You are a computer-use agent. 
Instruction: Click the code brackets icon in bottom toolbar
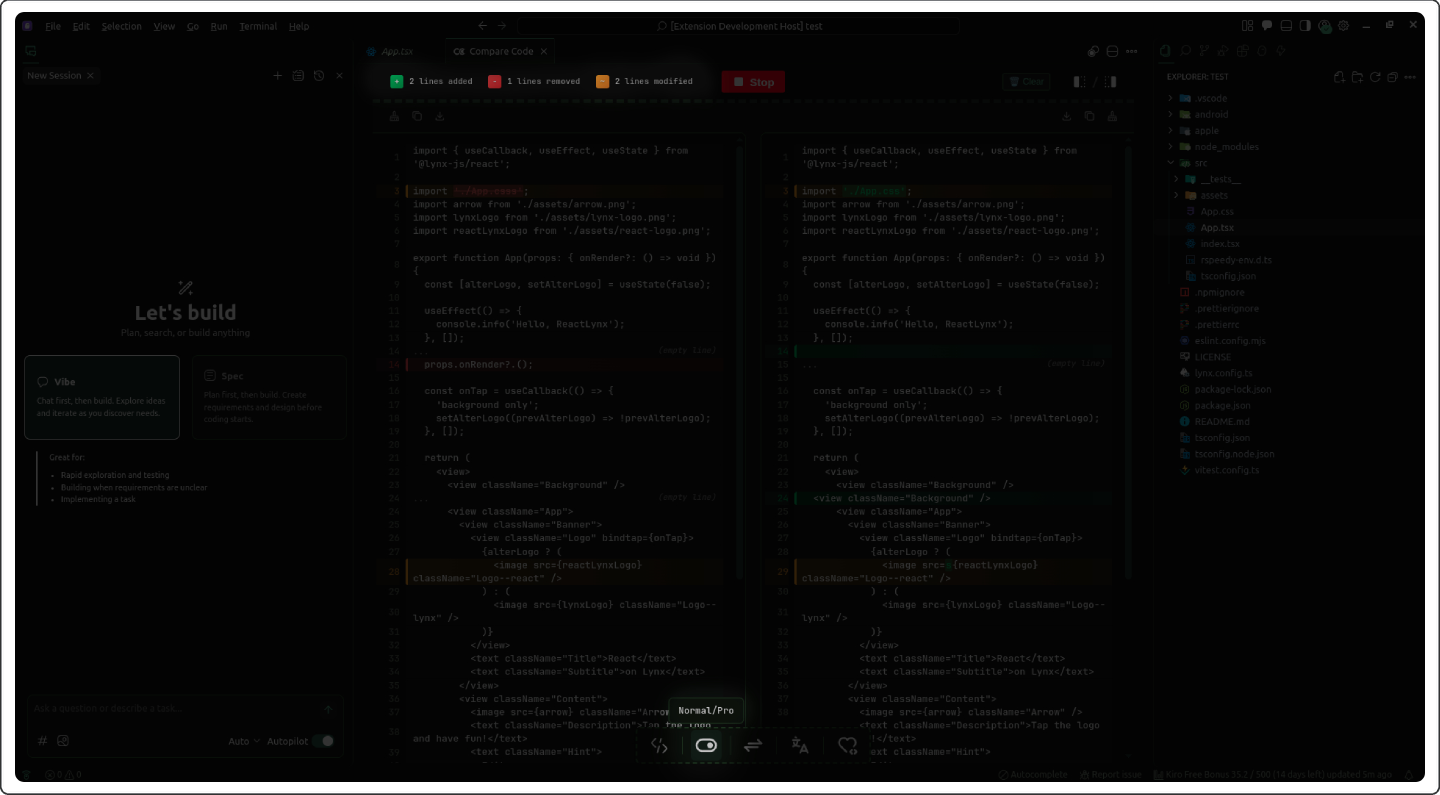coord(659,745)
